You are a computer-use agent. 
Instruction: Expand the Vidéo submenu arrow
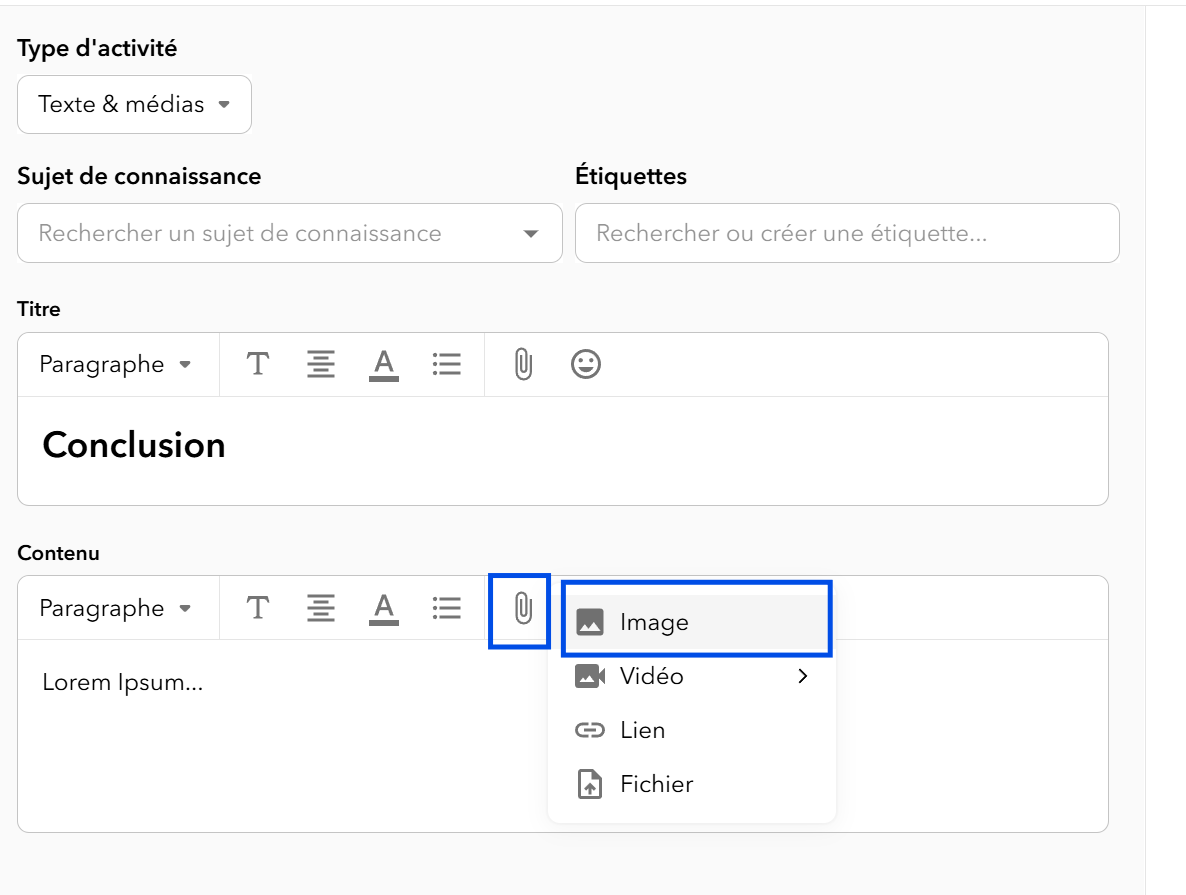[803, 676]
